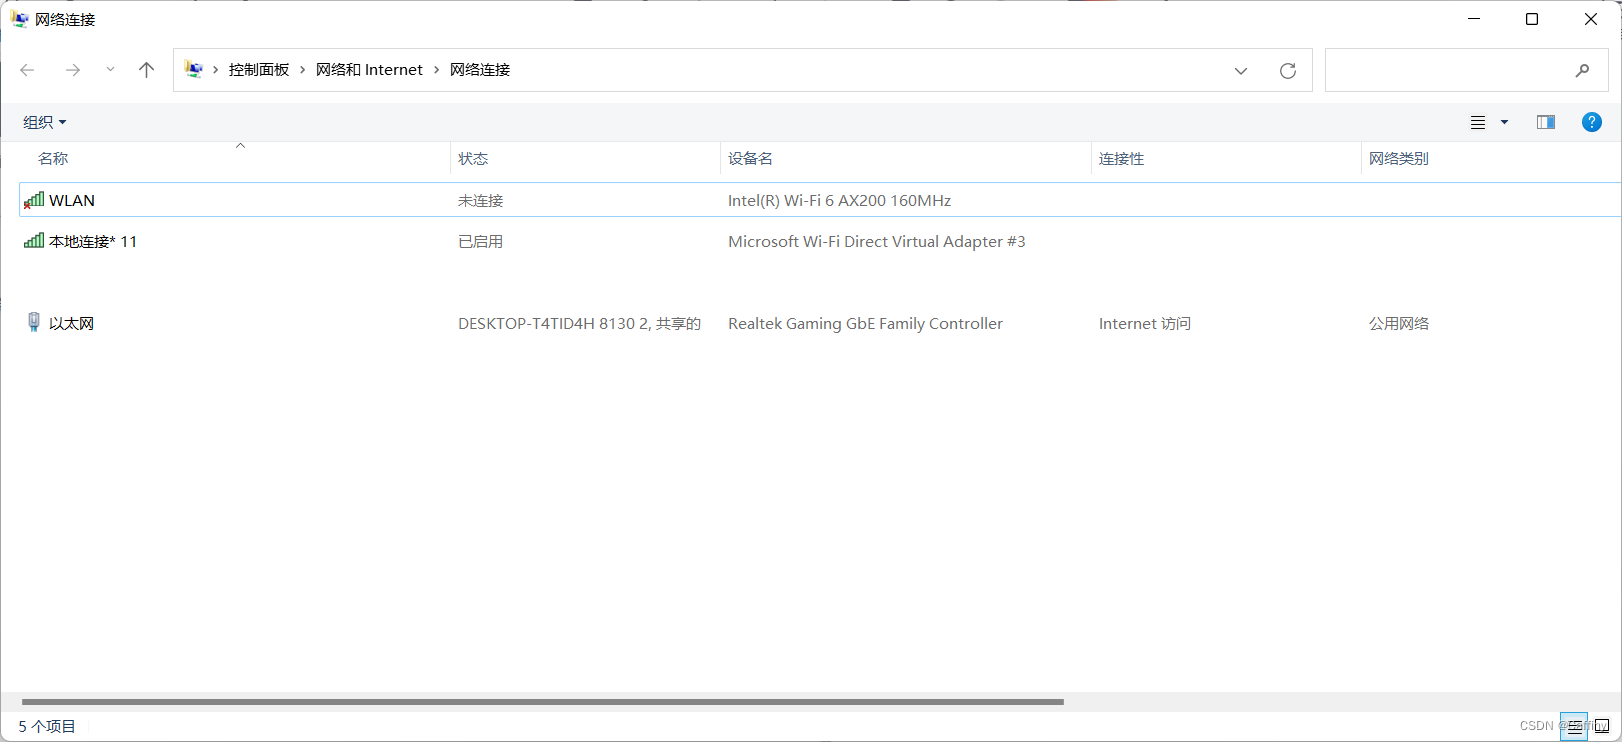The height and width of the screenshot is (742, 1622).
Task: Click Realtek Gaming GbE Family Controller text
Action: (865, 324)
